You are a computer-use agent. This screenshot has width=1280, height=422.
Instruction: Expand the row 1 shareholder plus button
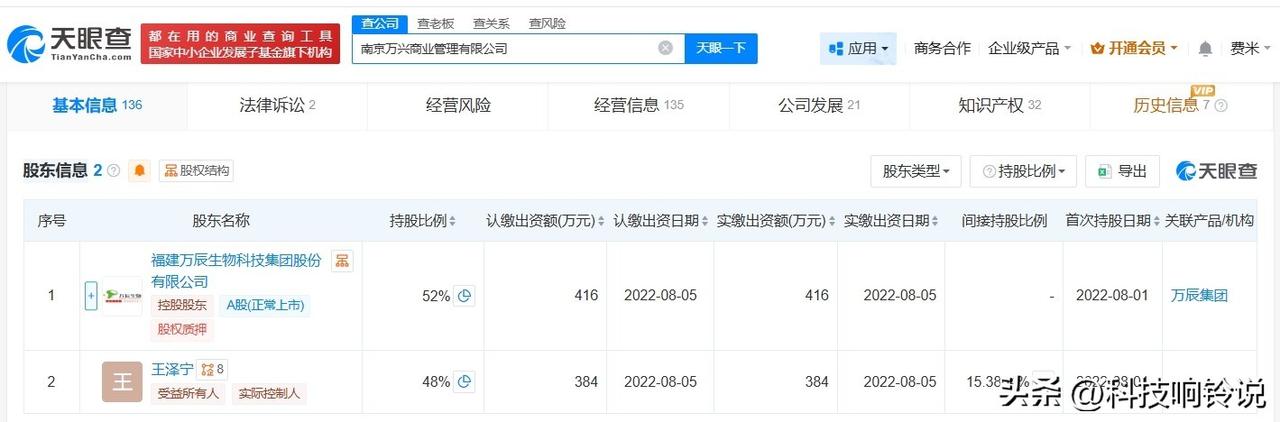point(91,296)
